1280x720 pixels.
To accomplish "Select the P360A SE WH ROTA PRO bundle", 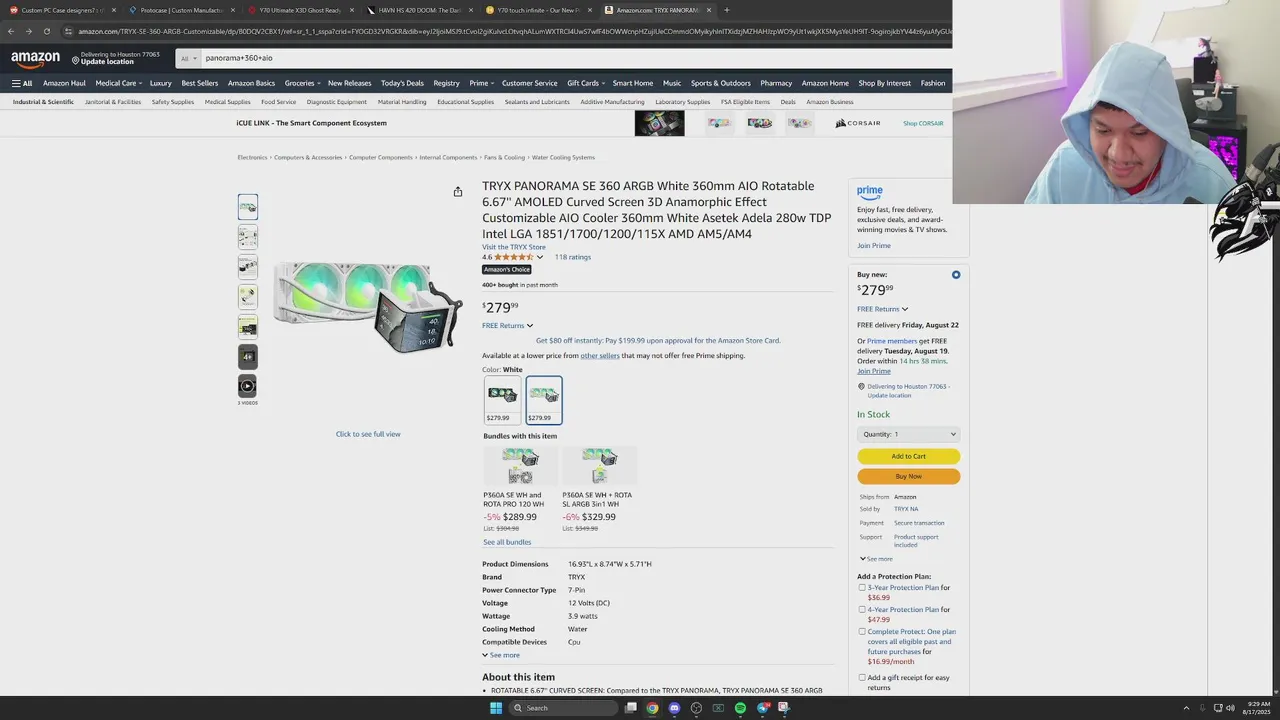I will click(x=520, y=489).
